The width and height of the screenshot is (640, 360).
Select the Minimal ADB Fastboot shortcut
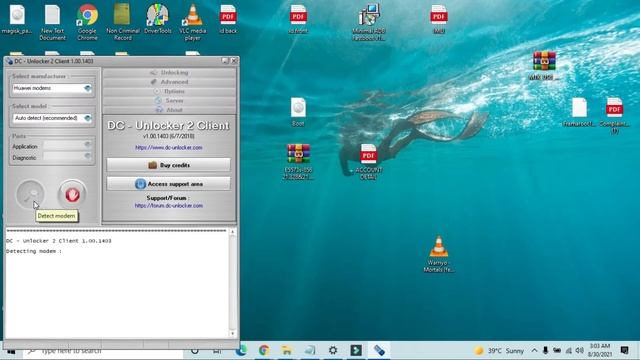coord(369,22)
